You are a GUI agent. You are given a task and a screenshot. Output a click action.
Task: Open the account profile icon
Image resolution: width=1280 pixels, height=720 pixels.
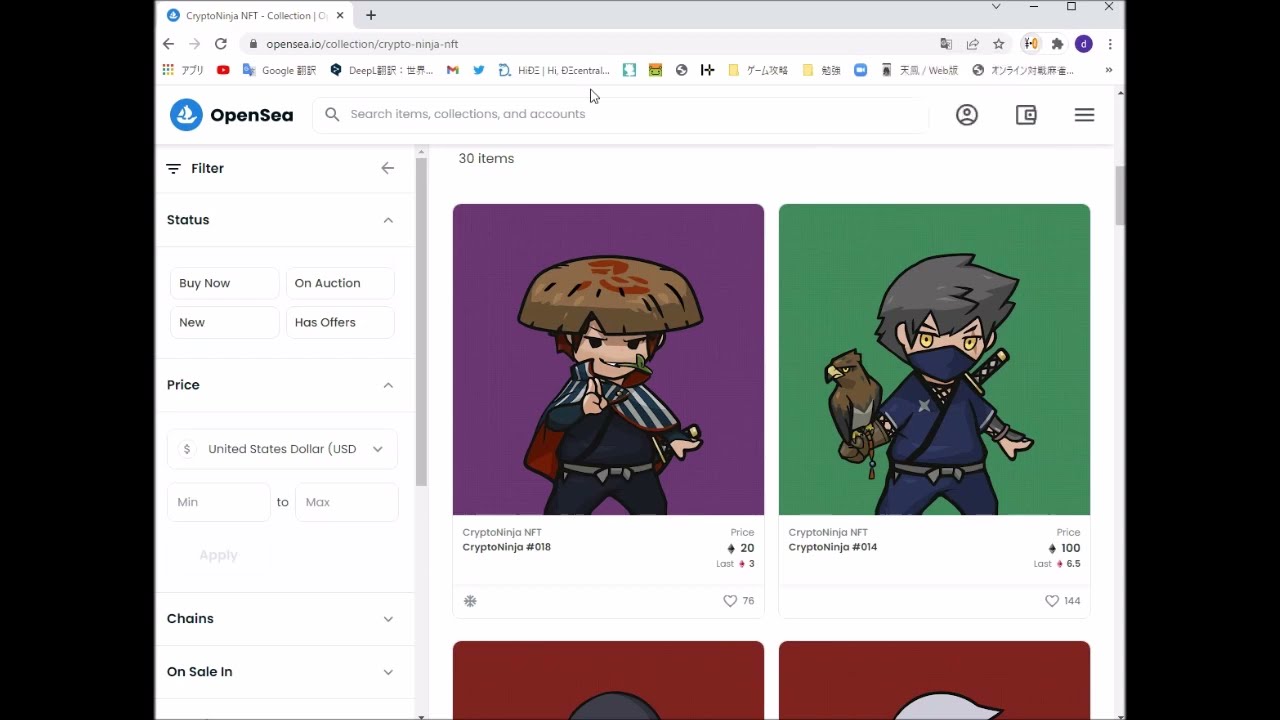[x=966, y=115]
